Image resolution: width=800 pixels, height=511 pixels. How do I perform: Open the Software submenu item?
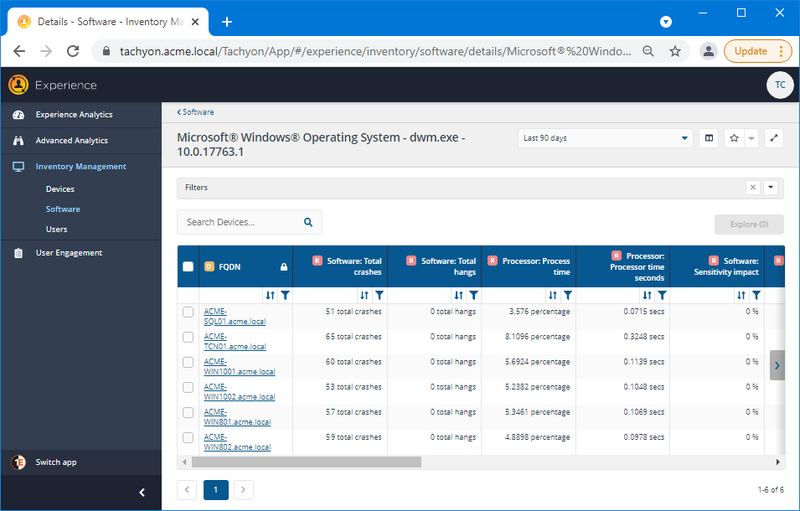click(63, 209)
